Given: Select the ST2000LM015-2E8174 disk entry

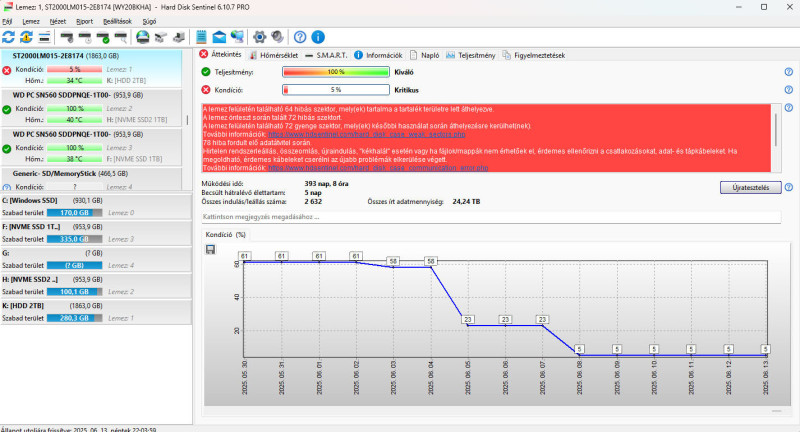Looking at the screenshot, I should coord(91,68).
